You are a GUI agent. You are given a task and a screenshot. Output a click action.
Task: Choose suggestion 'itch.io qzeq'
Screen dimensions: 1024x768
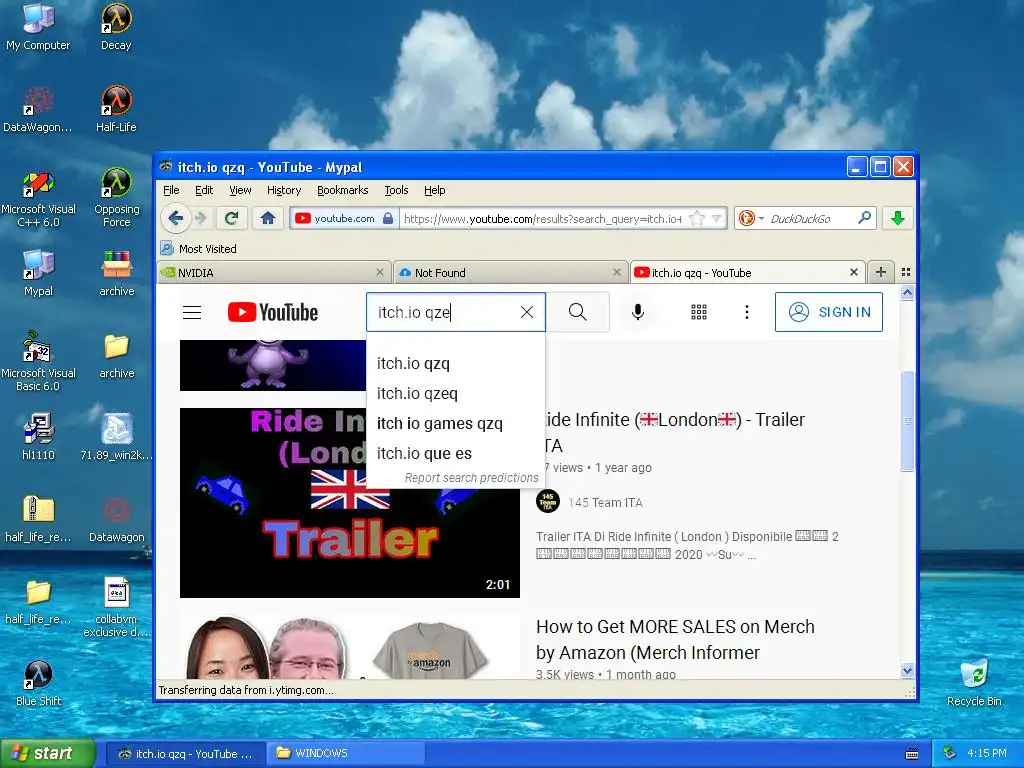tap(456, 393)
